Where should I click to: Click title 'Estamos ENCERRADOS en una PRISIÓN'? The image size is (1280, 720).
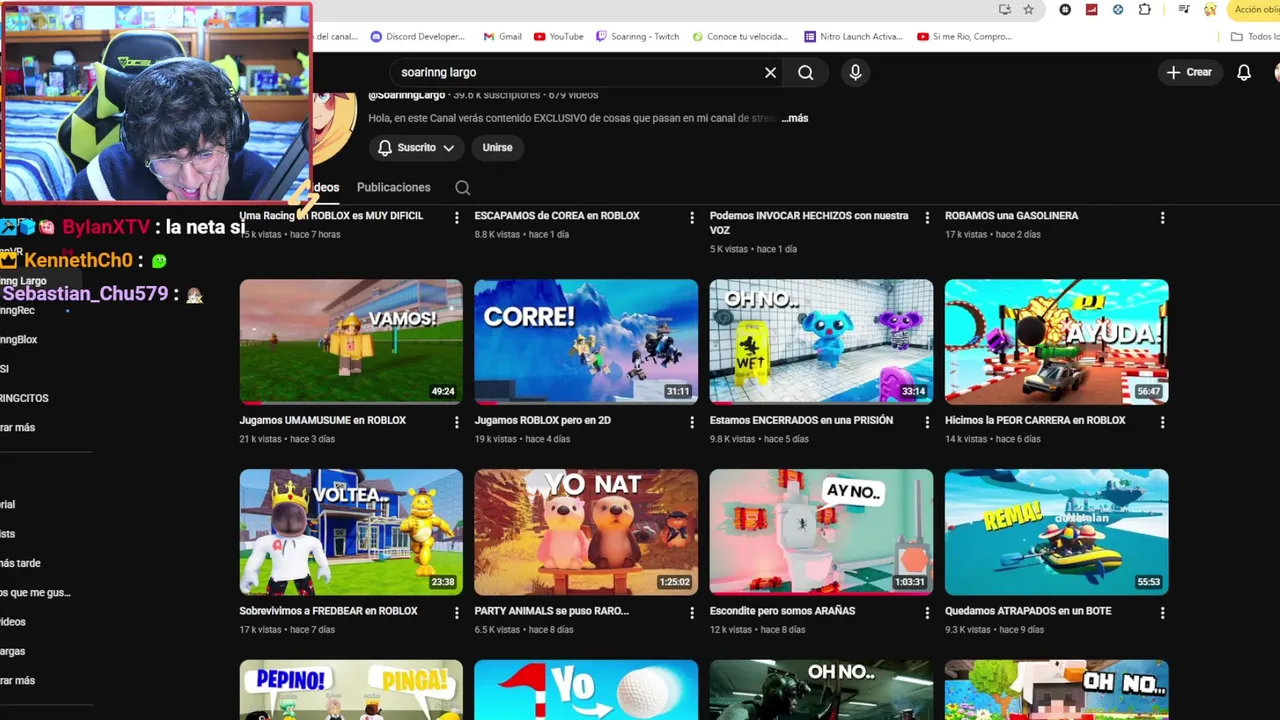[801, 420]
